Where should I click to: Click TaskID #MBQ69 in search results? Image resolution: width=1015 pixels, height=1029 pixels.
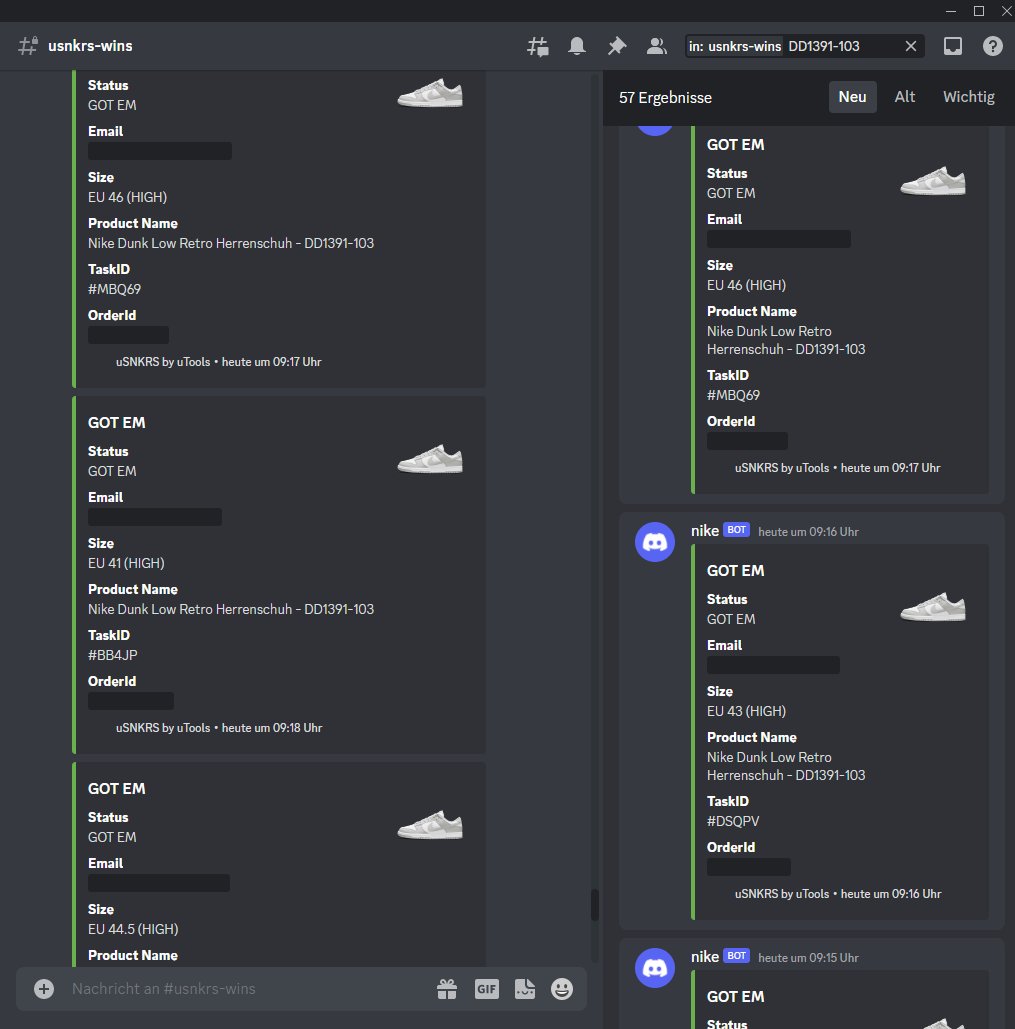pyautogui.click(x=734, y=396)
